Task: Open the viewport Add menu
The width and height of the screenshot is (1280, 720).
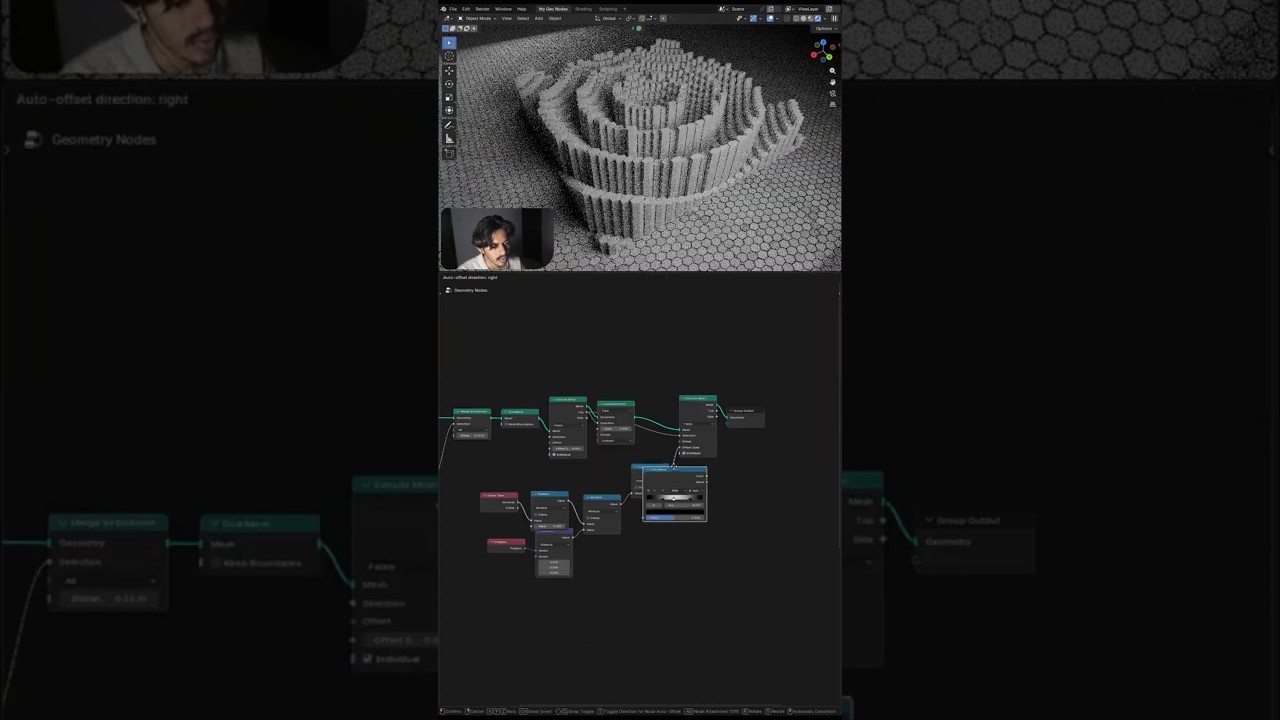Action: (x=539, y=18)
